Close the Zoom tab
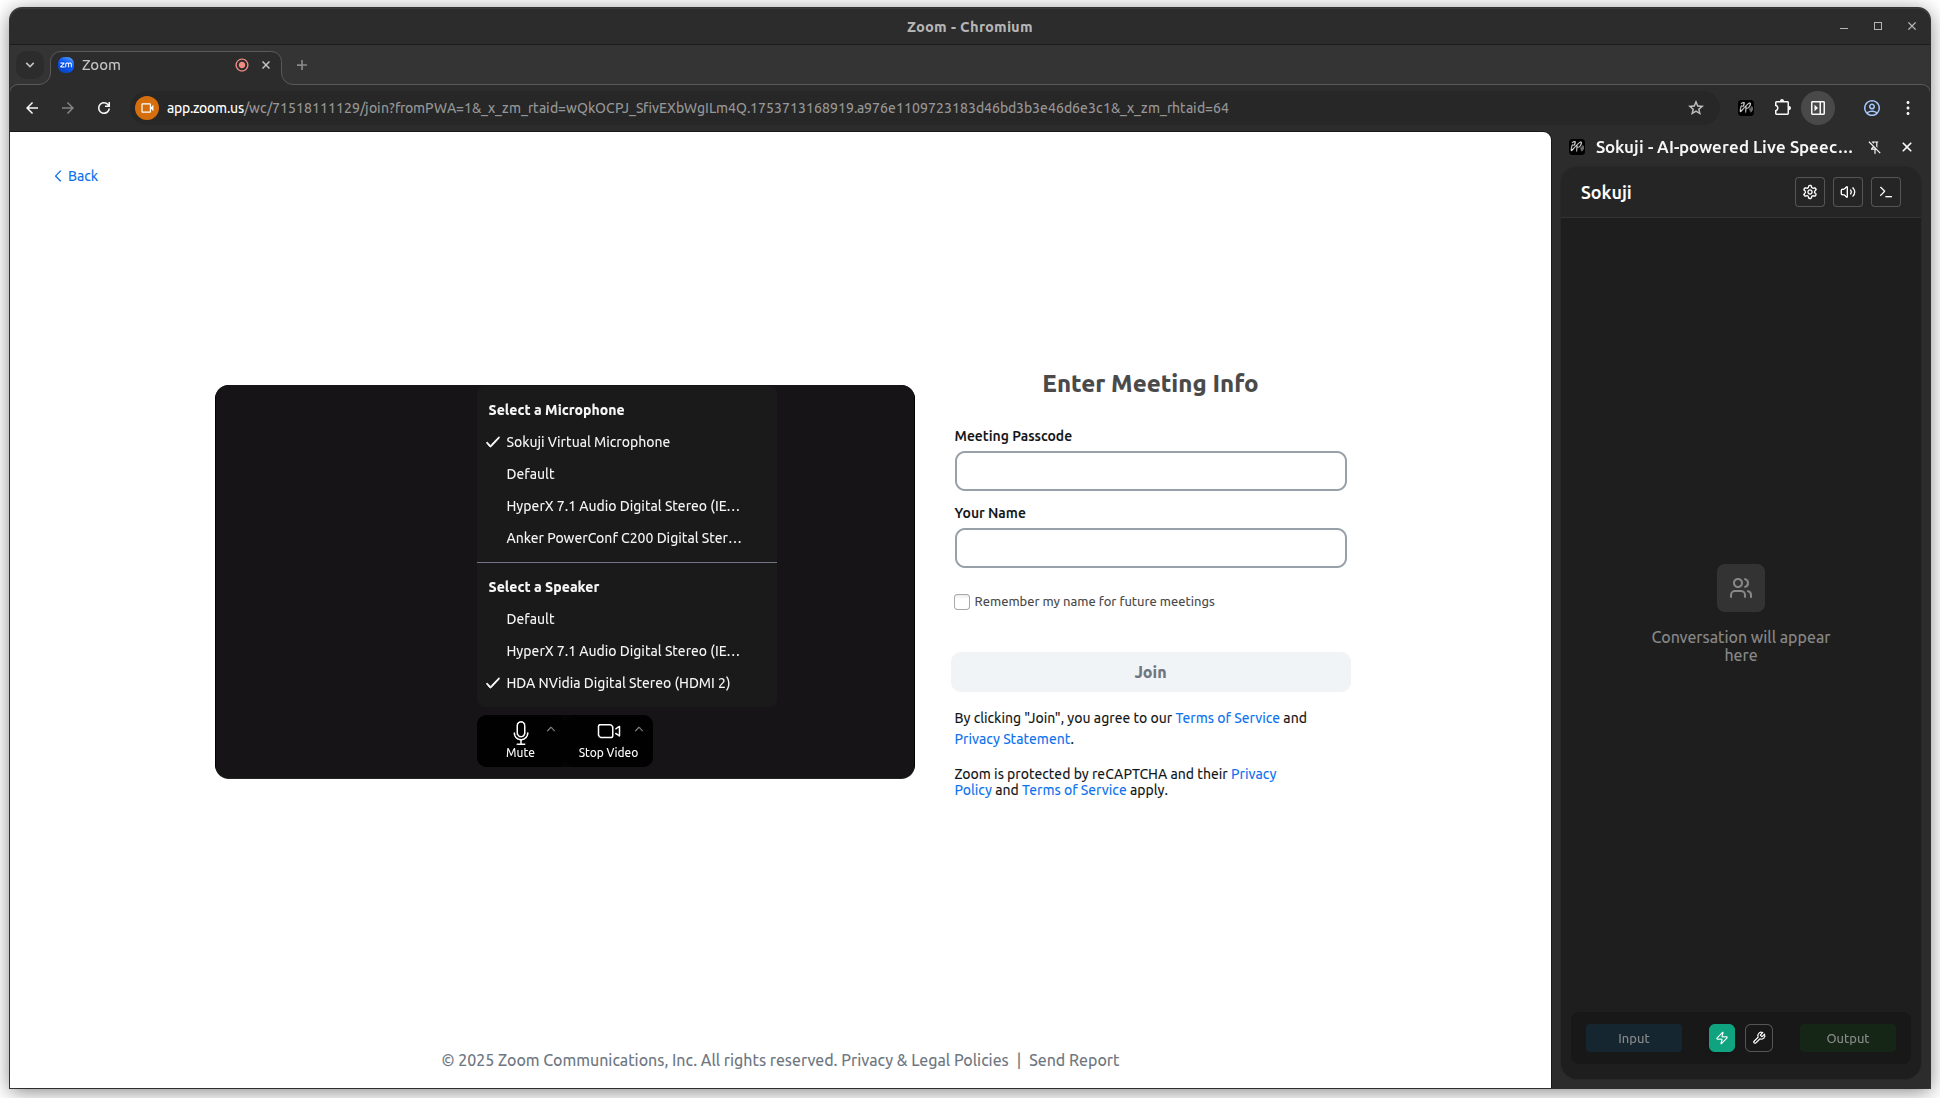Screen dimensions: 1940x1098 coord(266,65)
